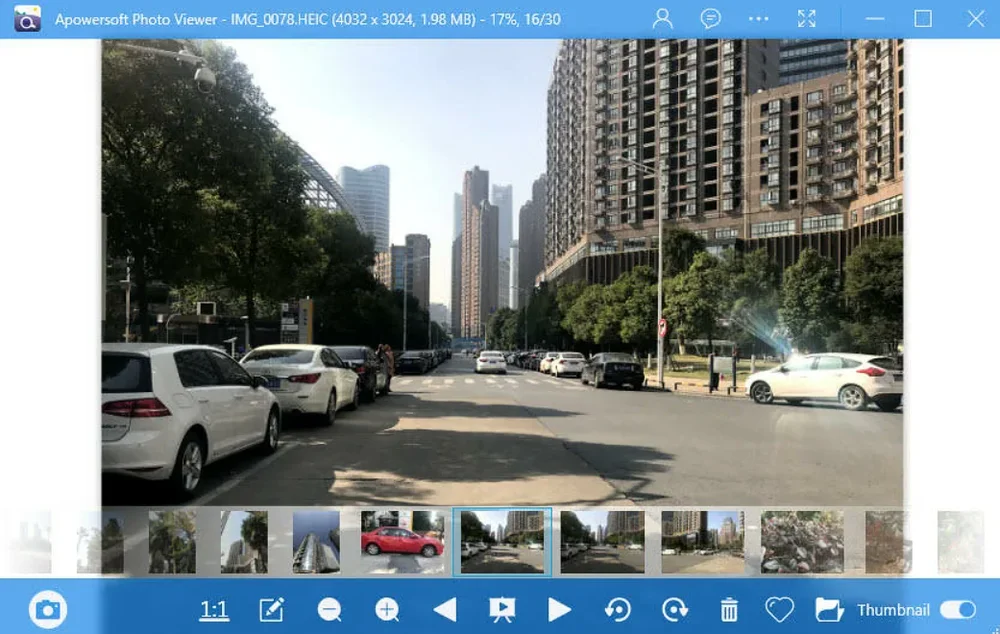Go to the previous image

[445, 610]
